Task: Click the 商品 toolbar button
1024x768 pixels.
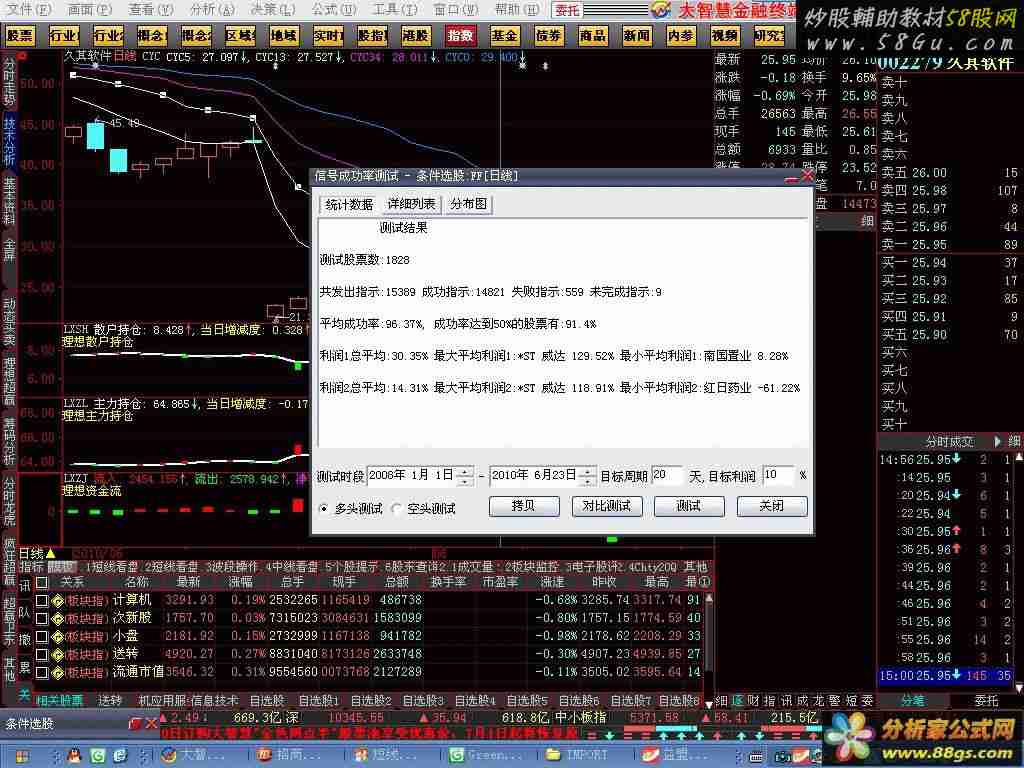Action: [592, 36]
